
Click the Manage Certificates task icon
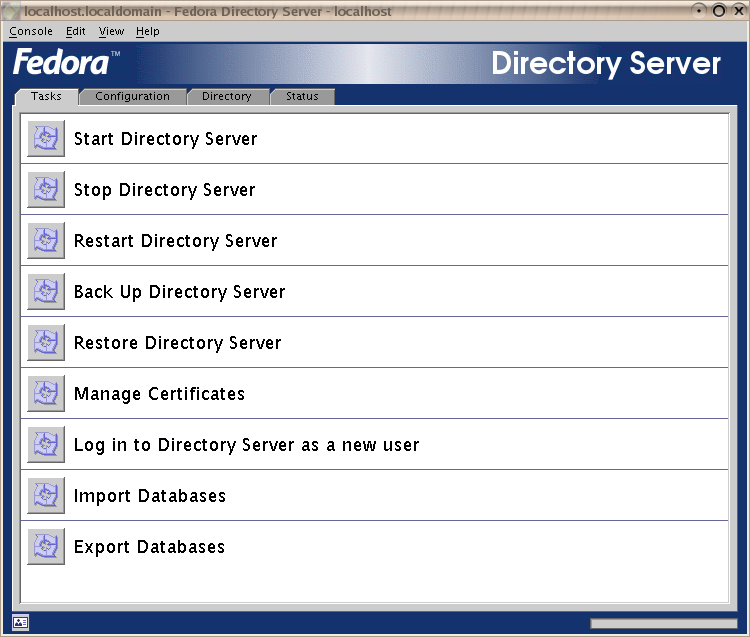(x=46, y=394)
